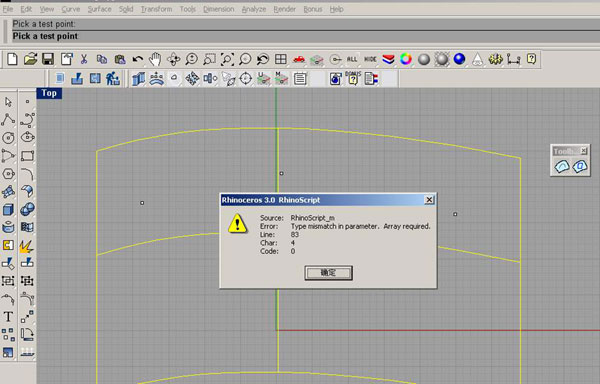The image size is (600, 384).
Task: Select the Text tool in sidebar
Action: [x=8, y=317]
